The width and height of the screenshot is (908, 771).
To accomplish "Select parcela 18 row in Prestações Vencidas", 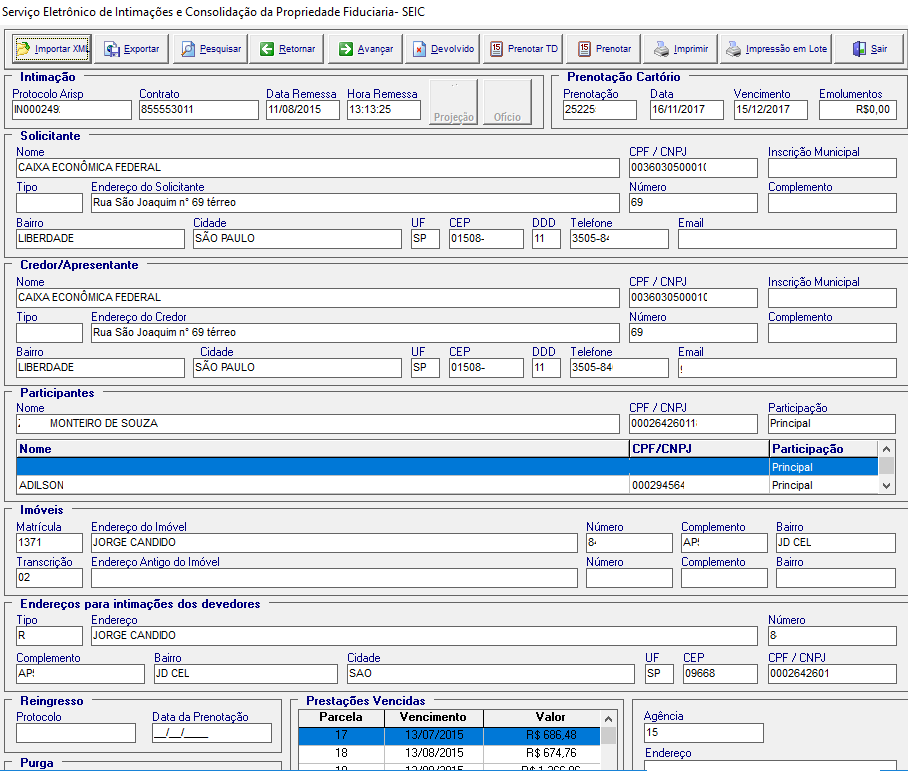I will 449,753.
